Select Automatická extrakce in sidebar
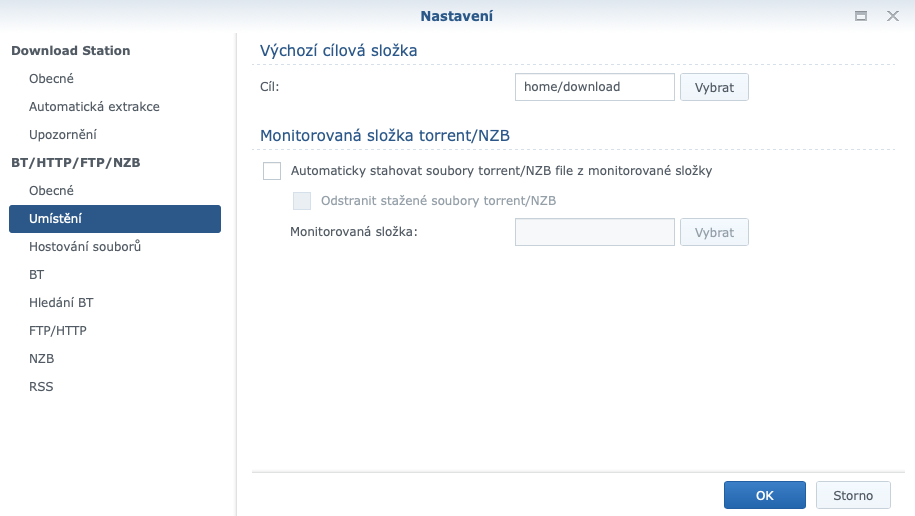The image size is (915, 516). (94, 107)
